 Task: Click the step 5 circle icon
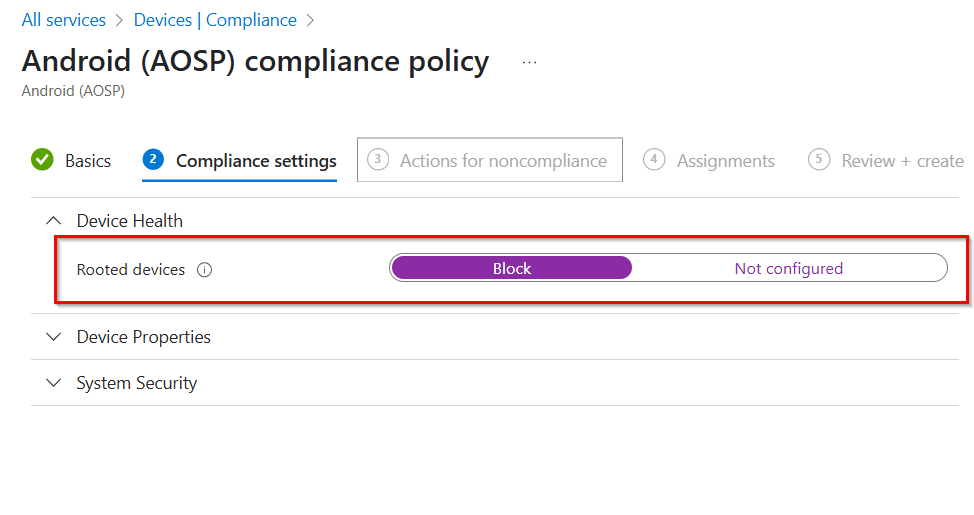819,160
